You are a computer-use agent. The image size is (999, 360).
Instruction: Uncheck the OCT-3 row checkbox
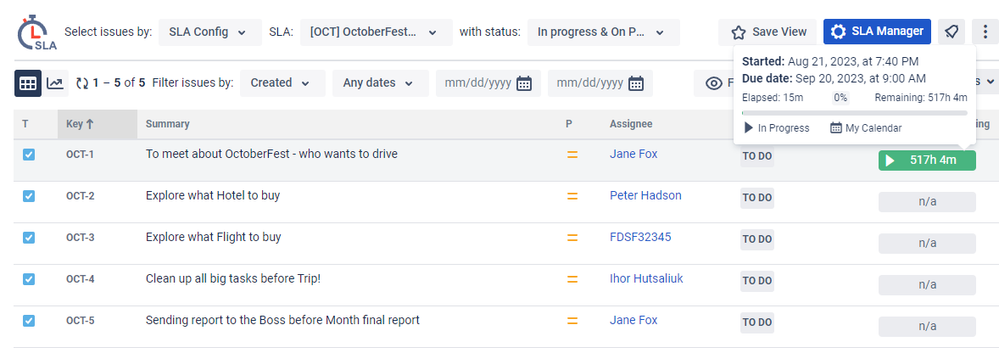click(29, 238)
